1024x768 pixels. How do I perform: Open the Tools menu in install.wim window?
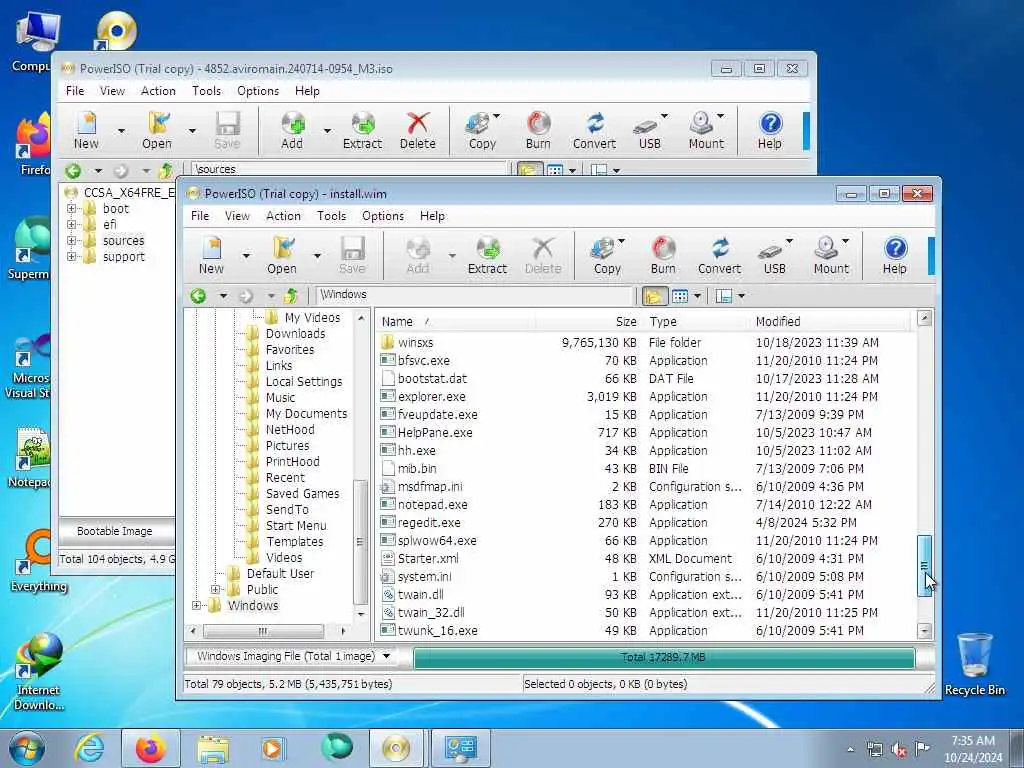point(332,216)
